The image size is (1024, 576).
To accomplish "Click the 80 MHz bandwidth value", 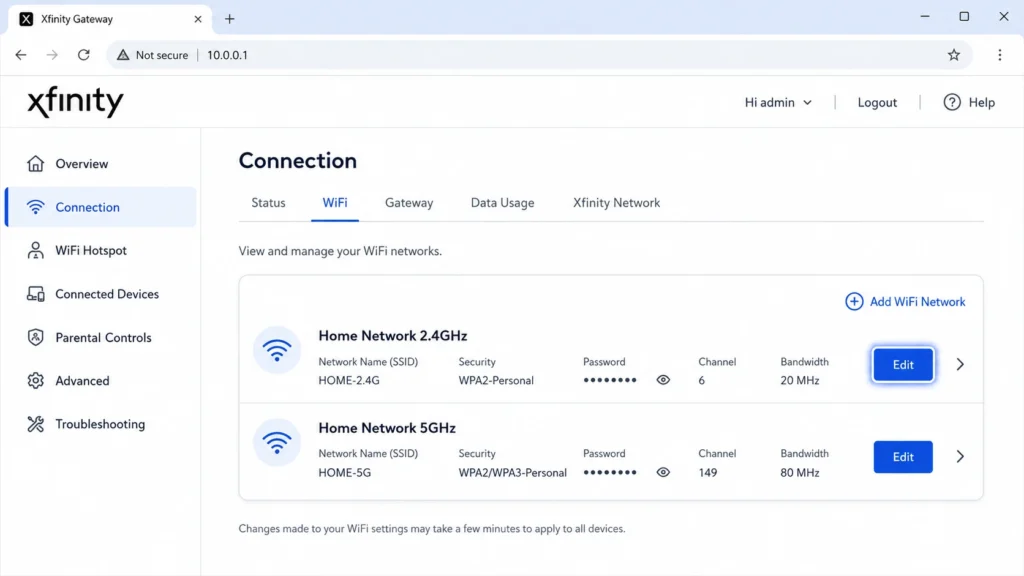I will [x=799, y=472].
